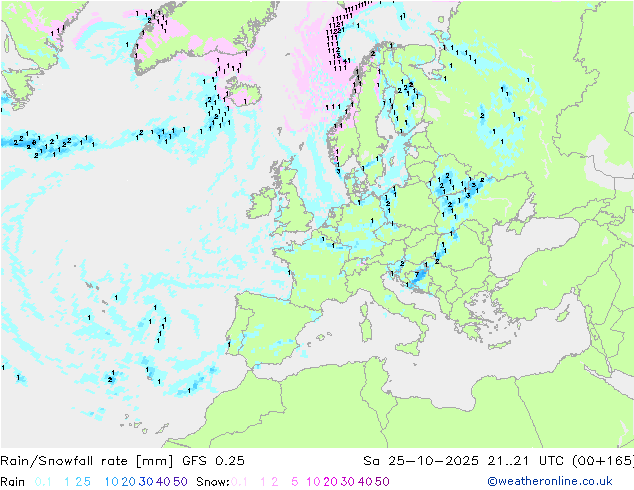Pick the Snow legend value 50
The image size is (634, 490).
coord(383,482)
